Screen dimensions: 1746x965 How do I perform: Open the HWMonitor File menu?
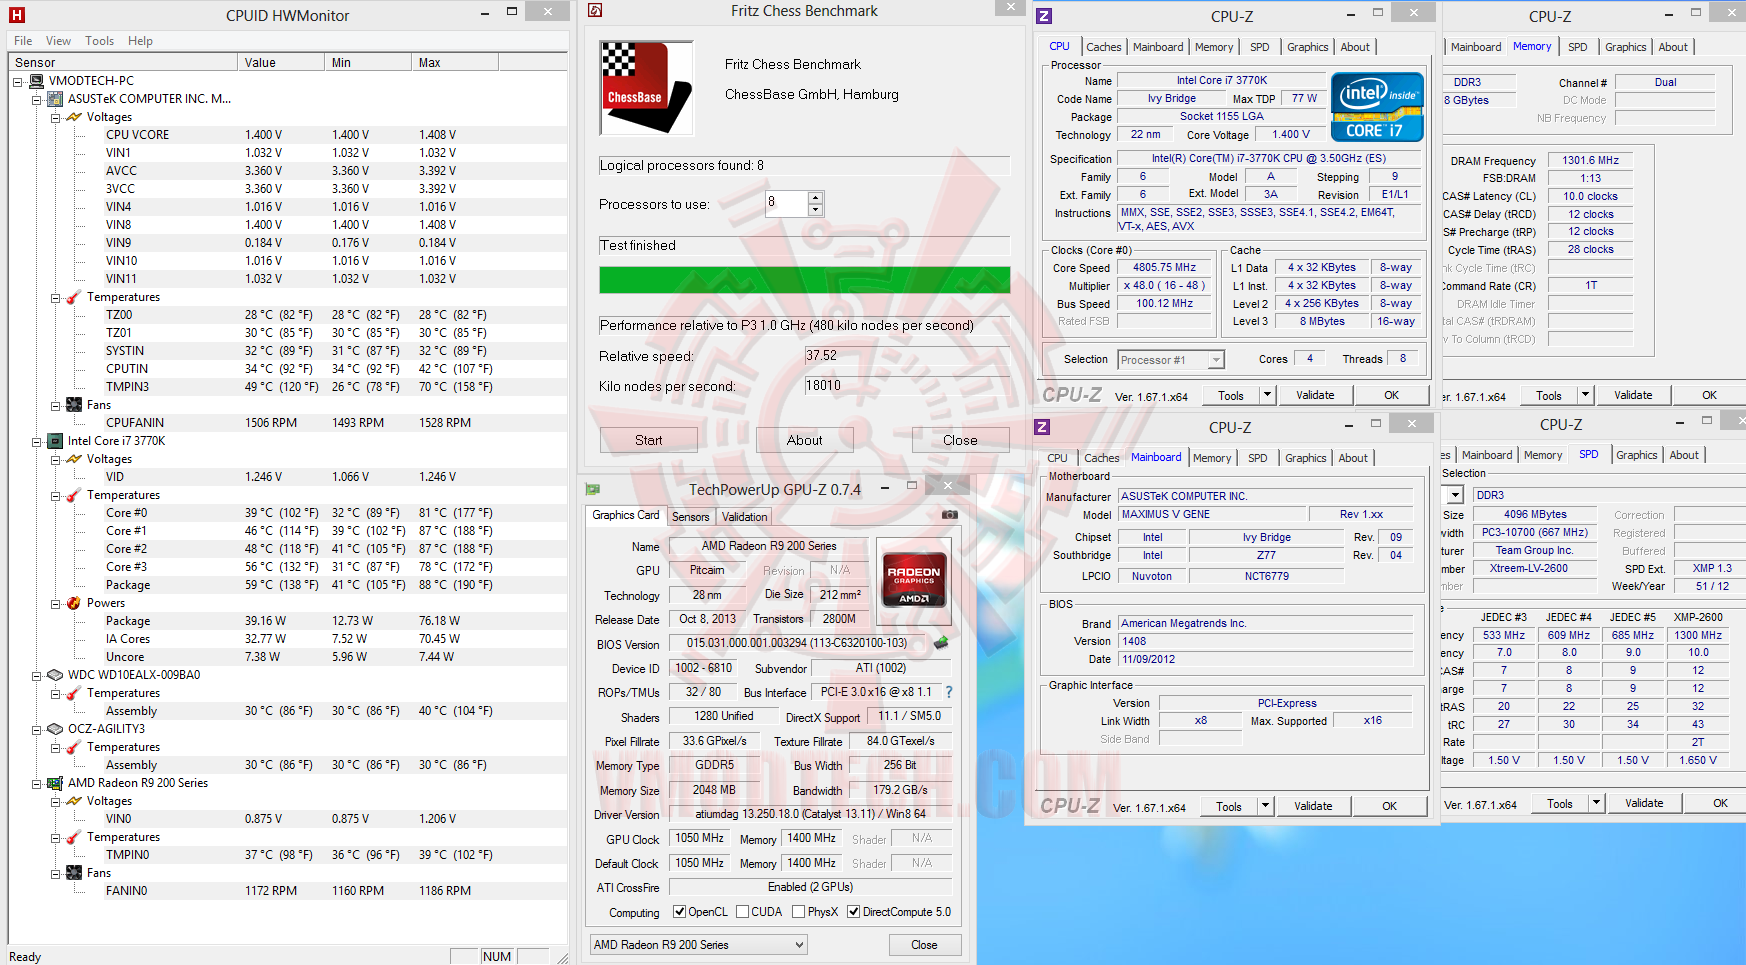[23, 41]
